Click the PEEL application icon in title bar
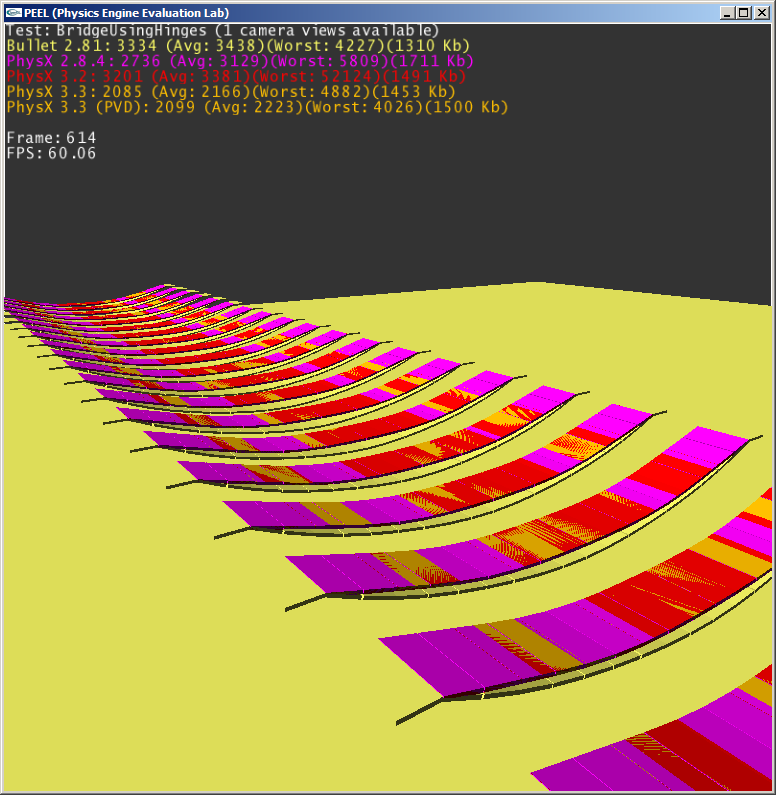776x795 pixels. pyautogui.click(x=13, y=13)
